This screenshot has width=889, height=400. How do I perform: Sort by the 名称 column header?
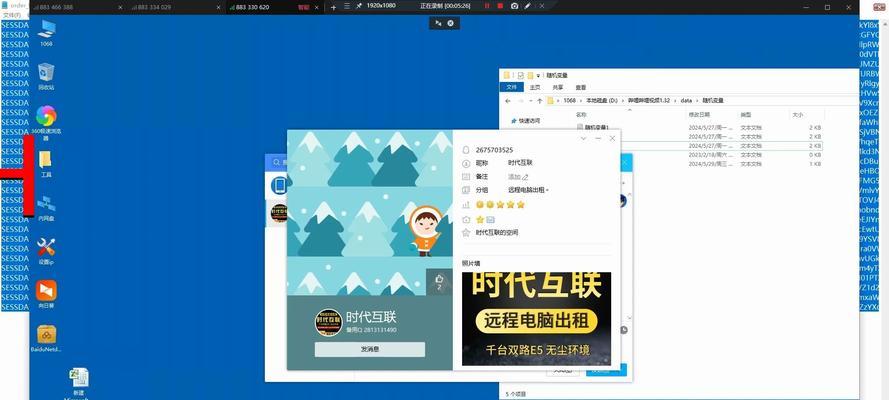tap(580, 115)
